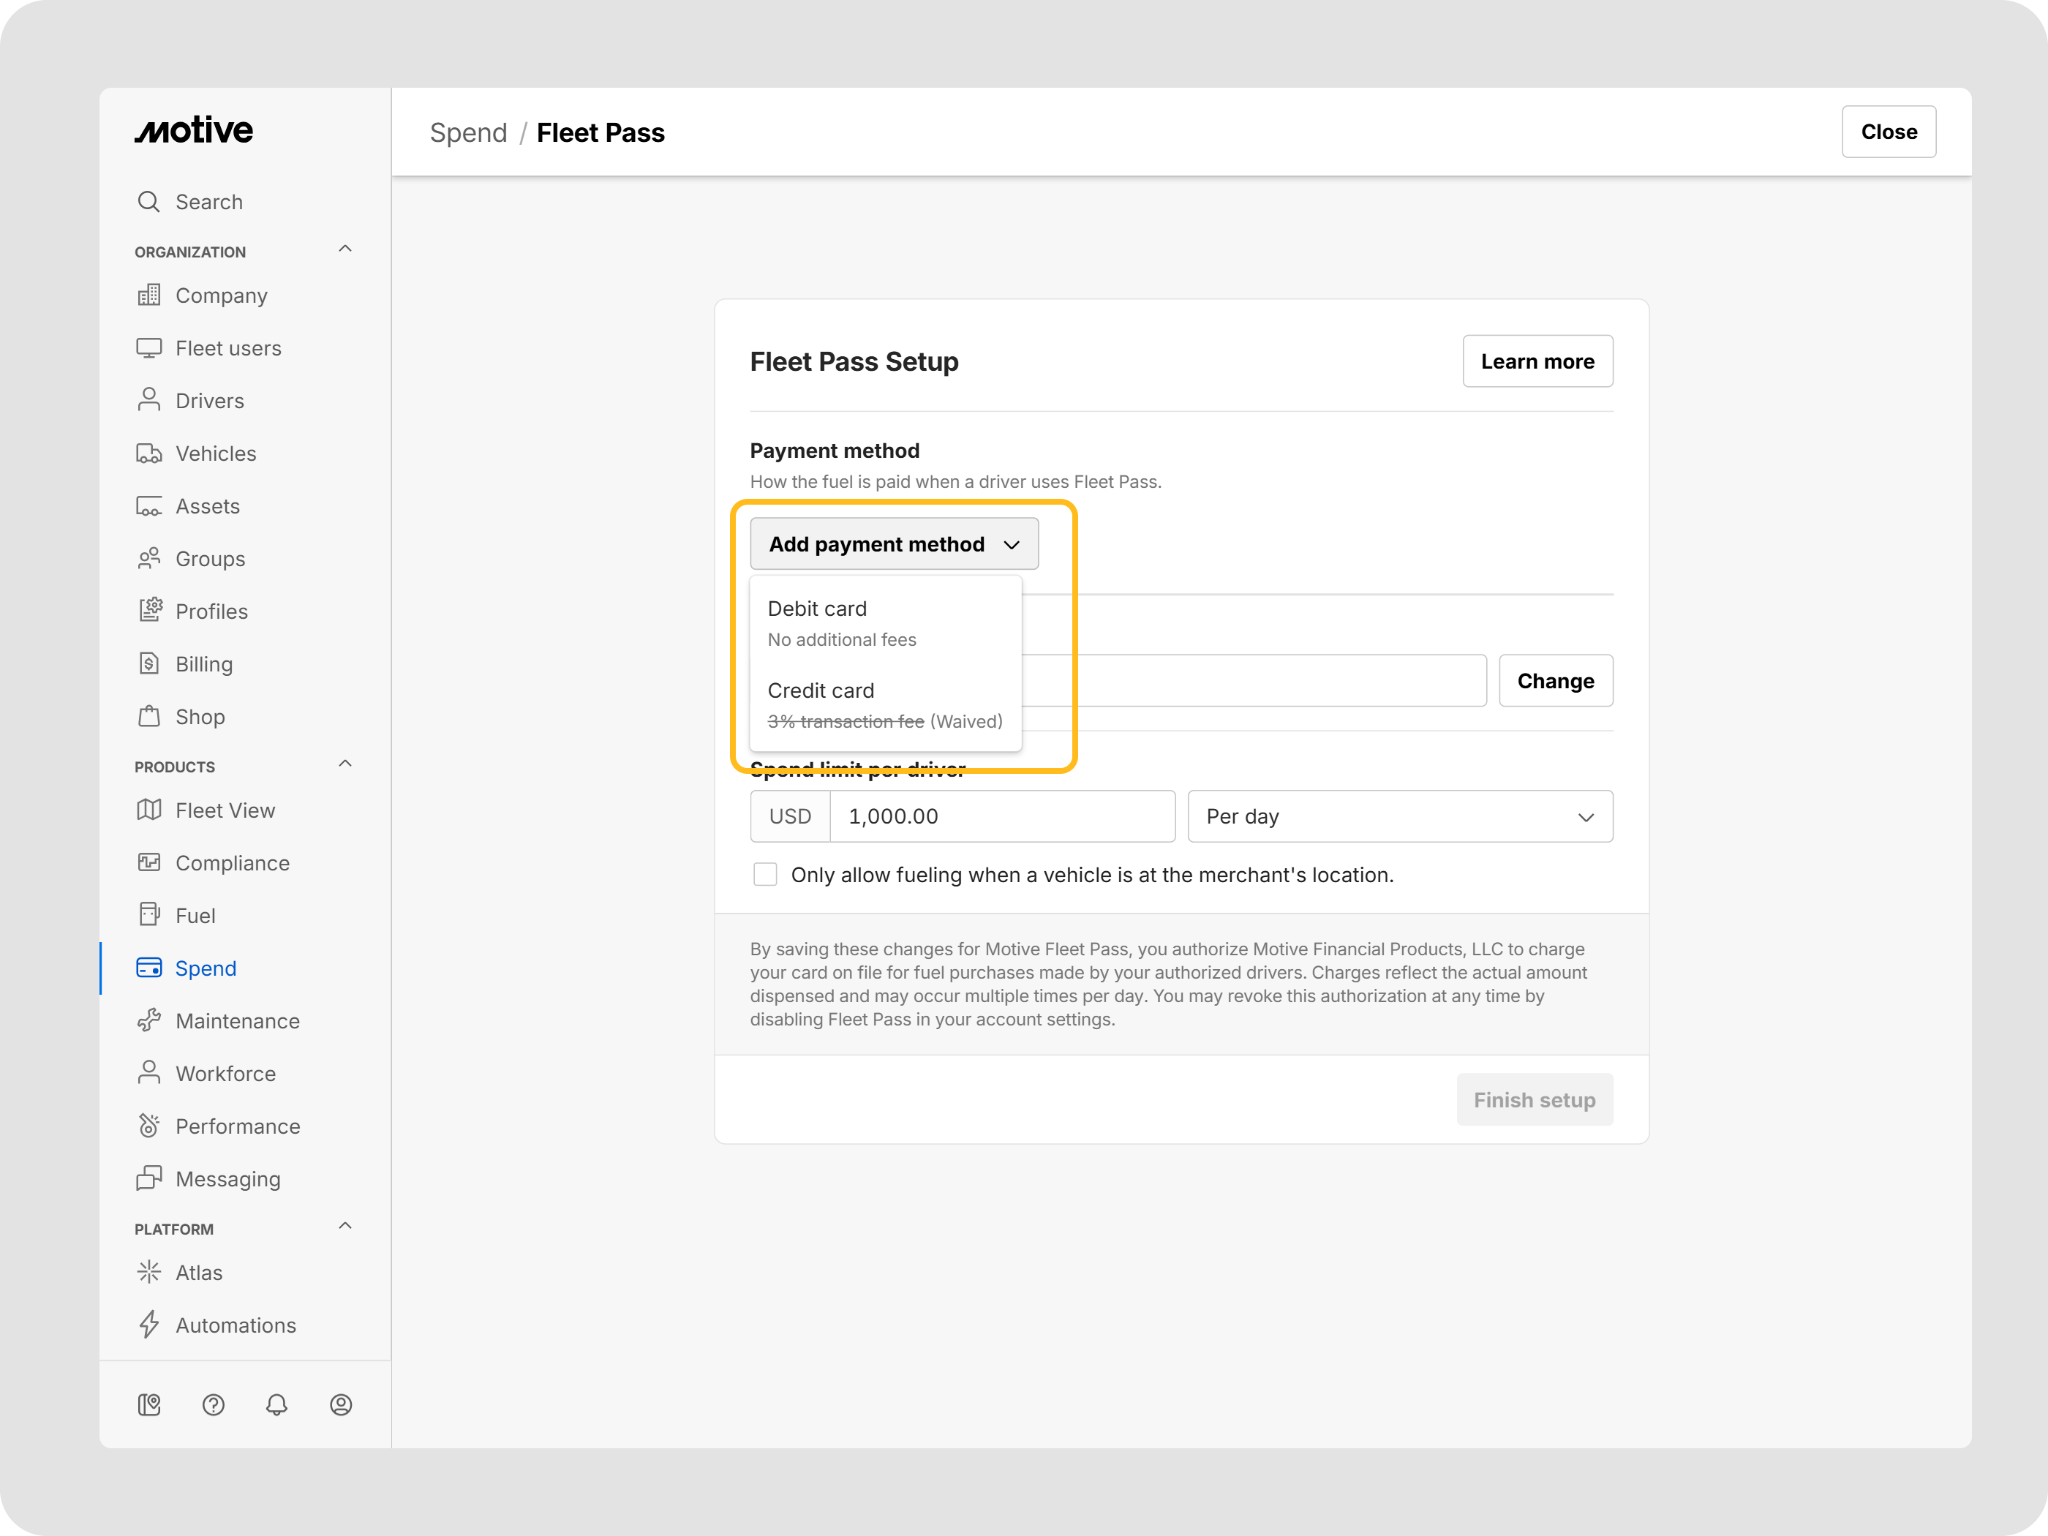Click the Fleet View map icon

coord(149,810)
